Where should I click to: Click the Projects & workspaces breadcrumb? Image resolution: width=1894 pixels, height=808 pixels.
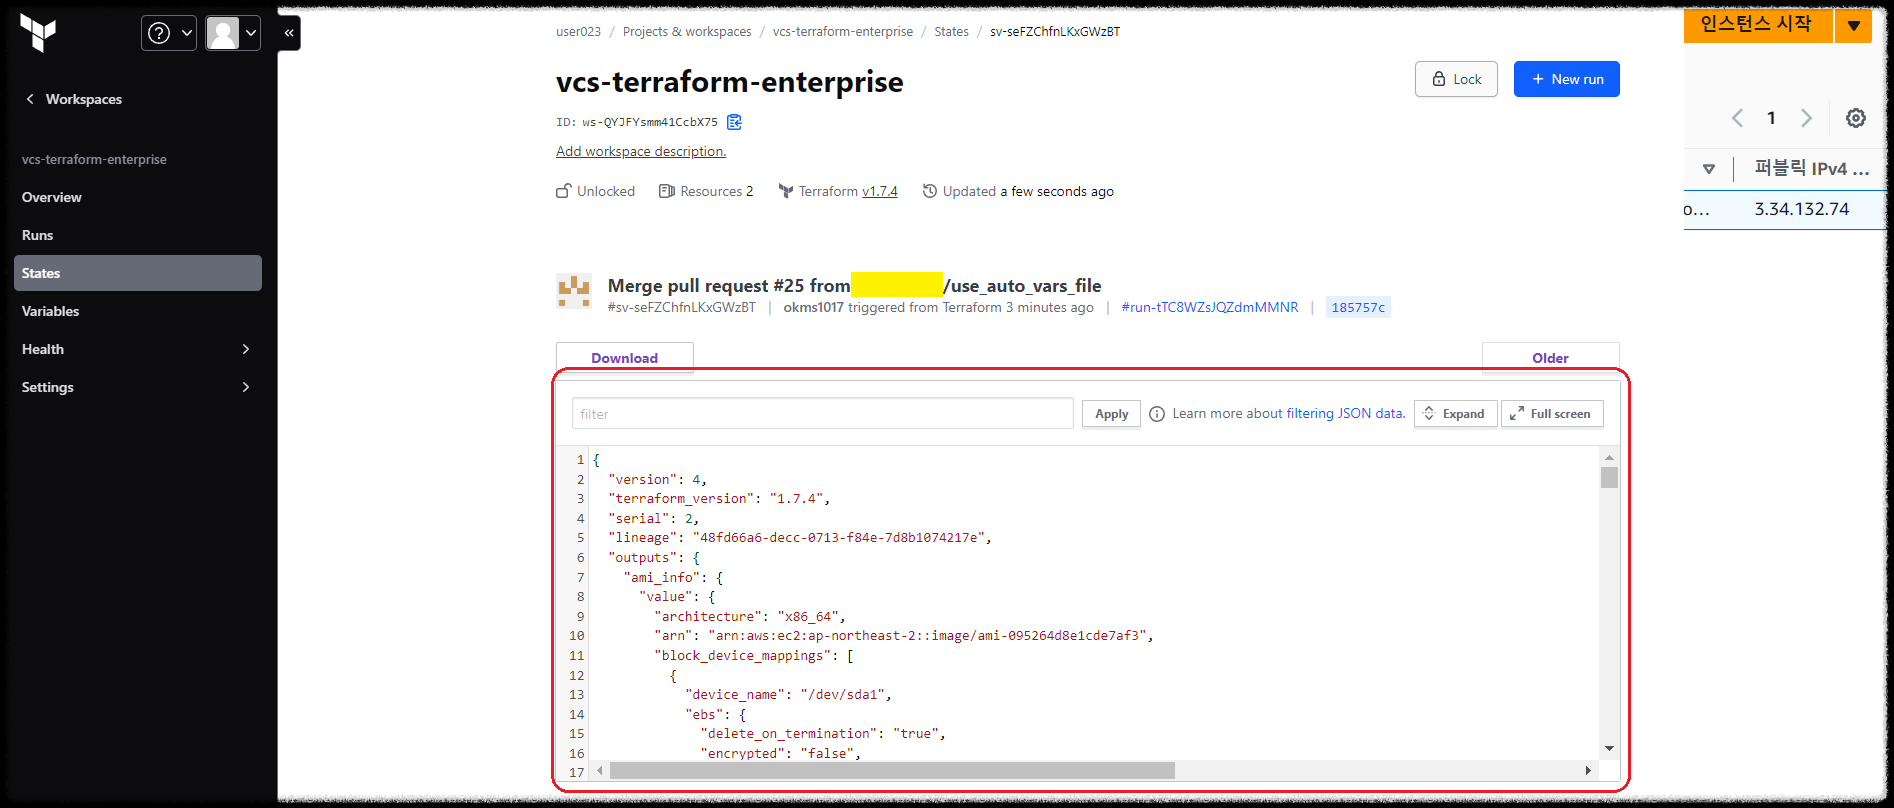(687, 32)
